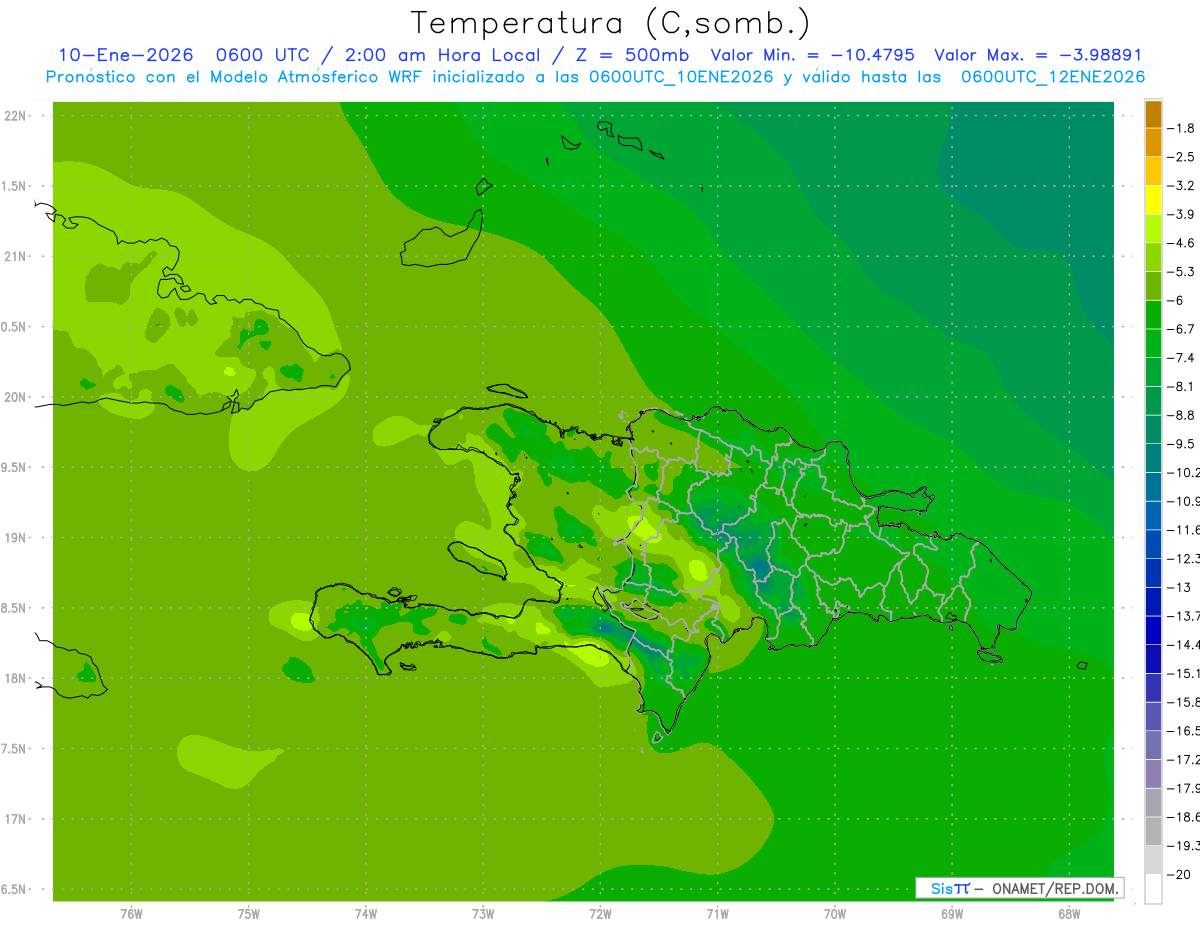Click the "Z = 500mb" level text
The width and height of the screenshot is (1200, 927).
pos(634,55)
